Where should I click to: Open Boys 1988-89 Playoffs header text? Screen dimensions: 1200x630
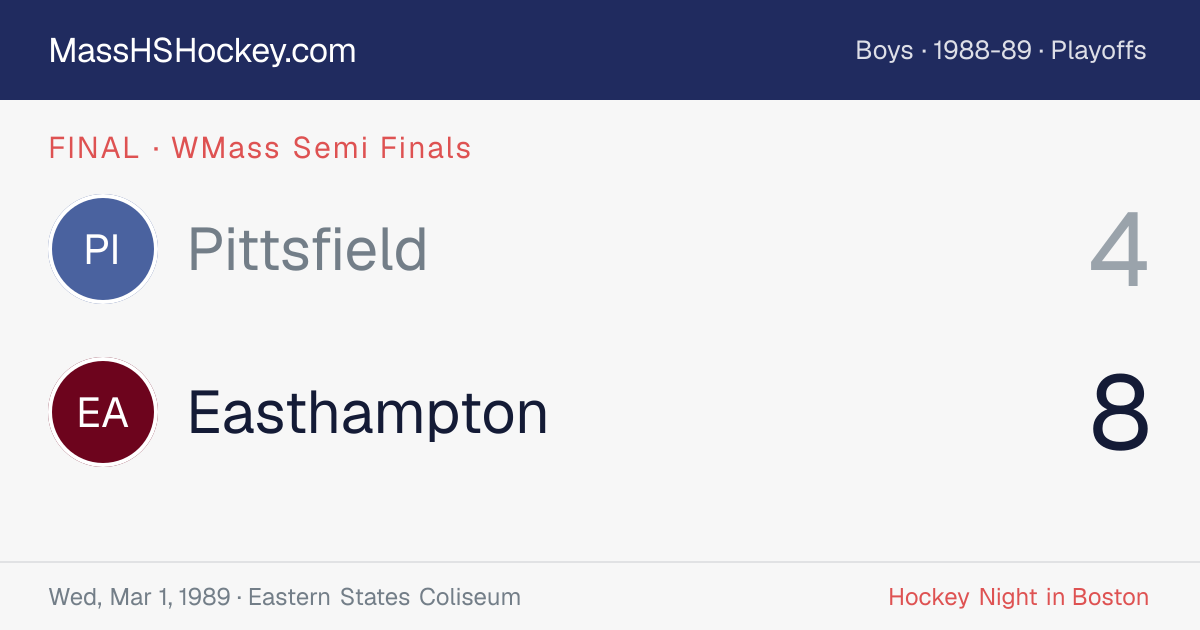pos(1001,50)
